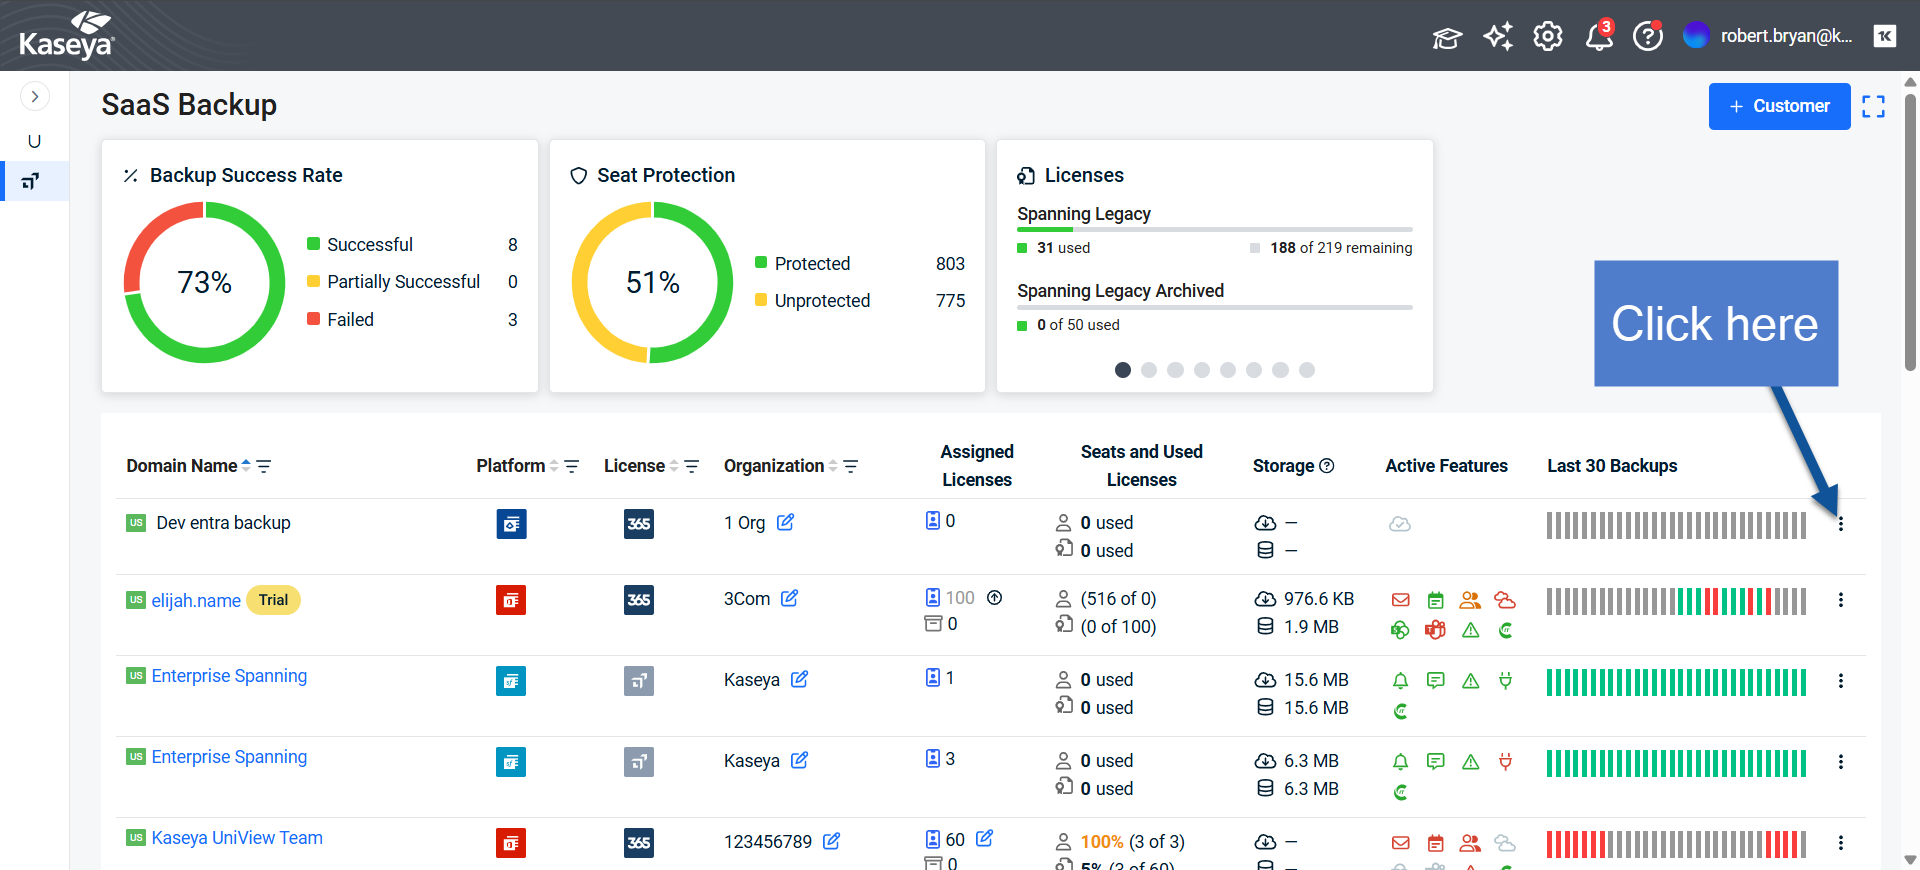Open row actions menu for Dev entra backup
This screenshot has height=870, width=1920.
[x=1840, y=524]
